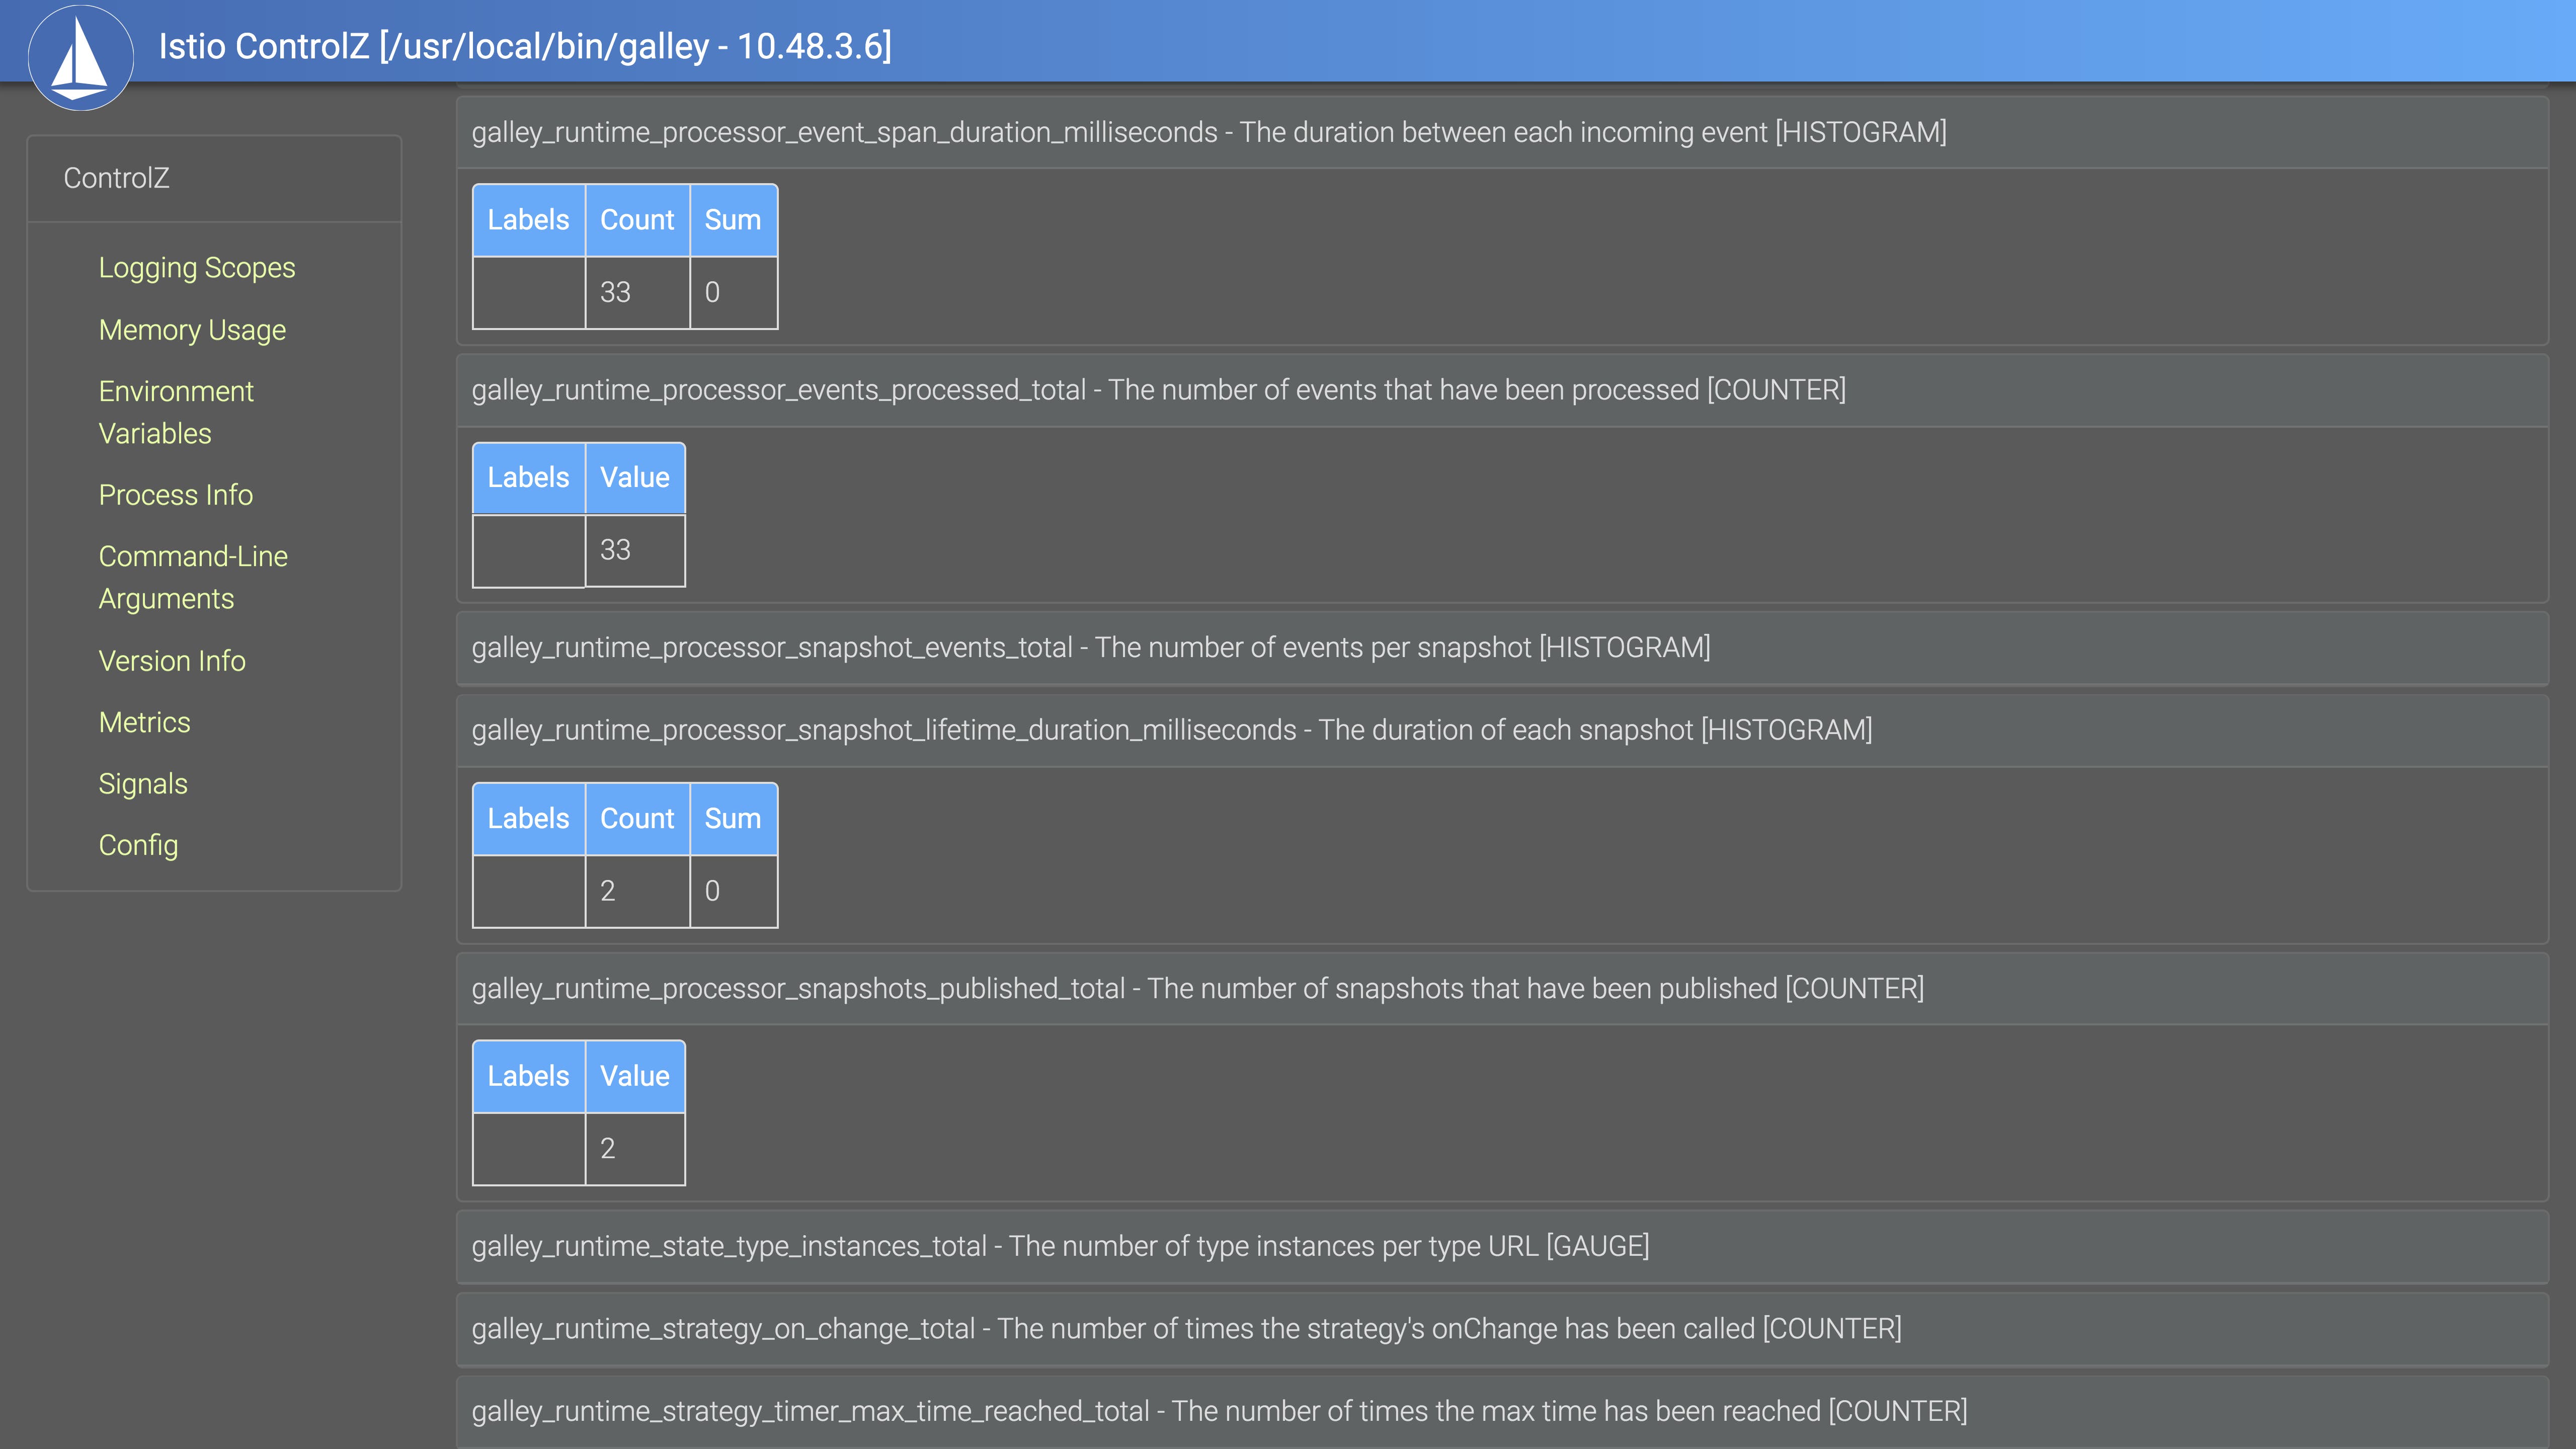Open the Command-Line Arguments page

pos(193,577)
